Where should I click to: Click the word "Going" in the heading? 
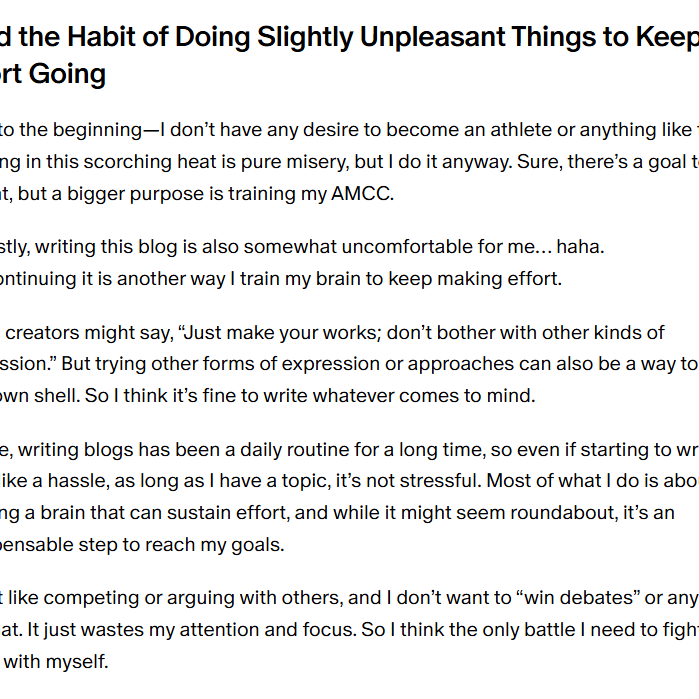(67, 74)
